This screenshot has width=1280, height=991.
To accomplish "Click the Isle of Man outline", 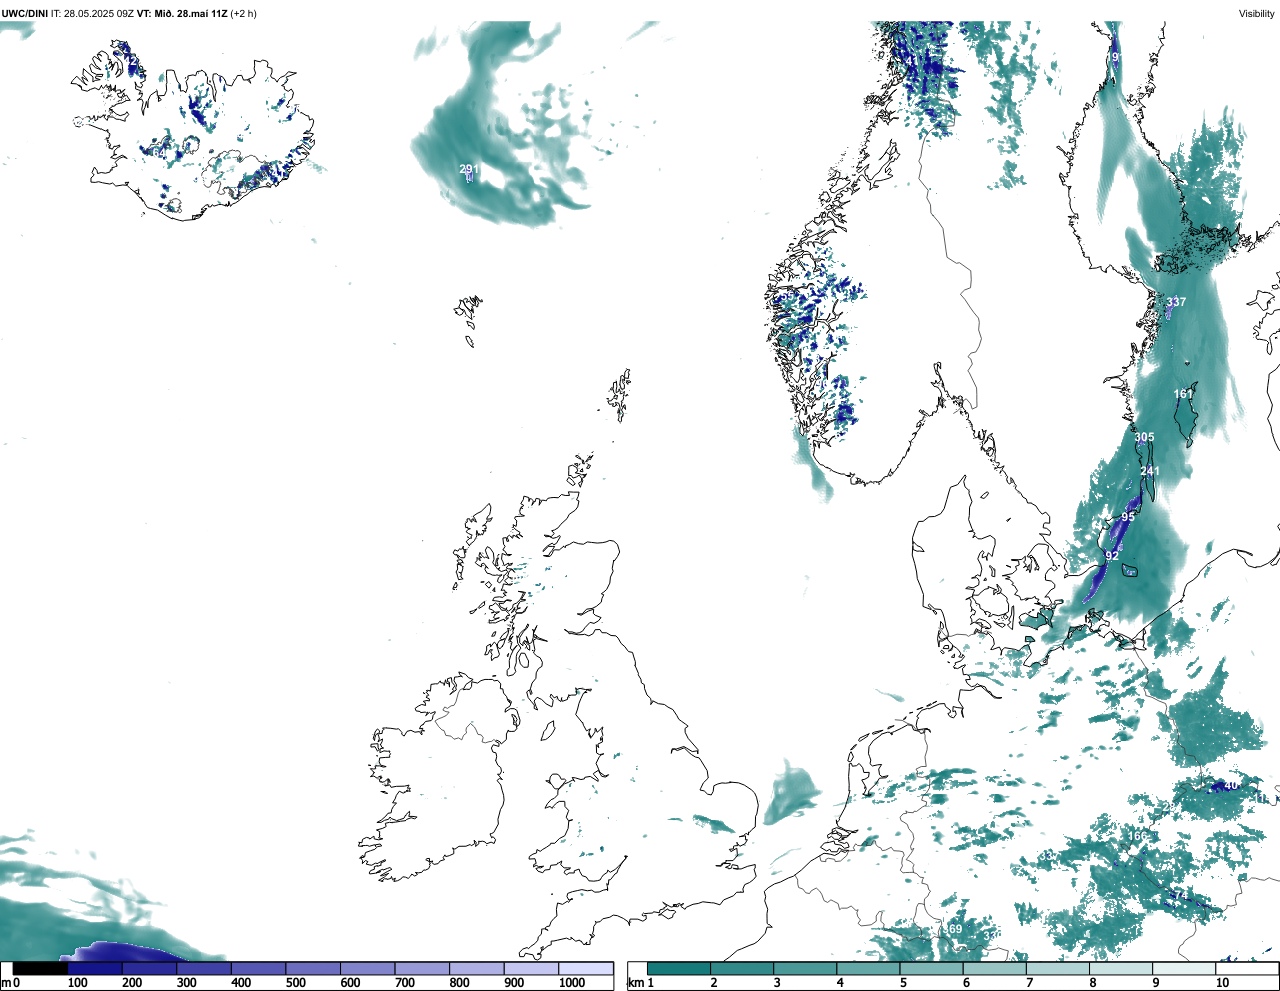I will (547, 729).
